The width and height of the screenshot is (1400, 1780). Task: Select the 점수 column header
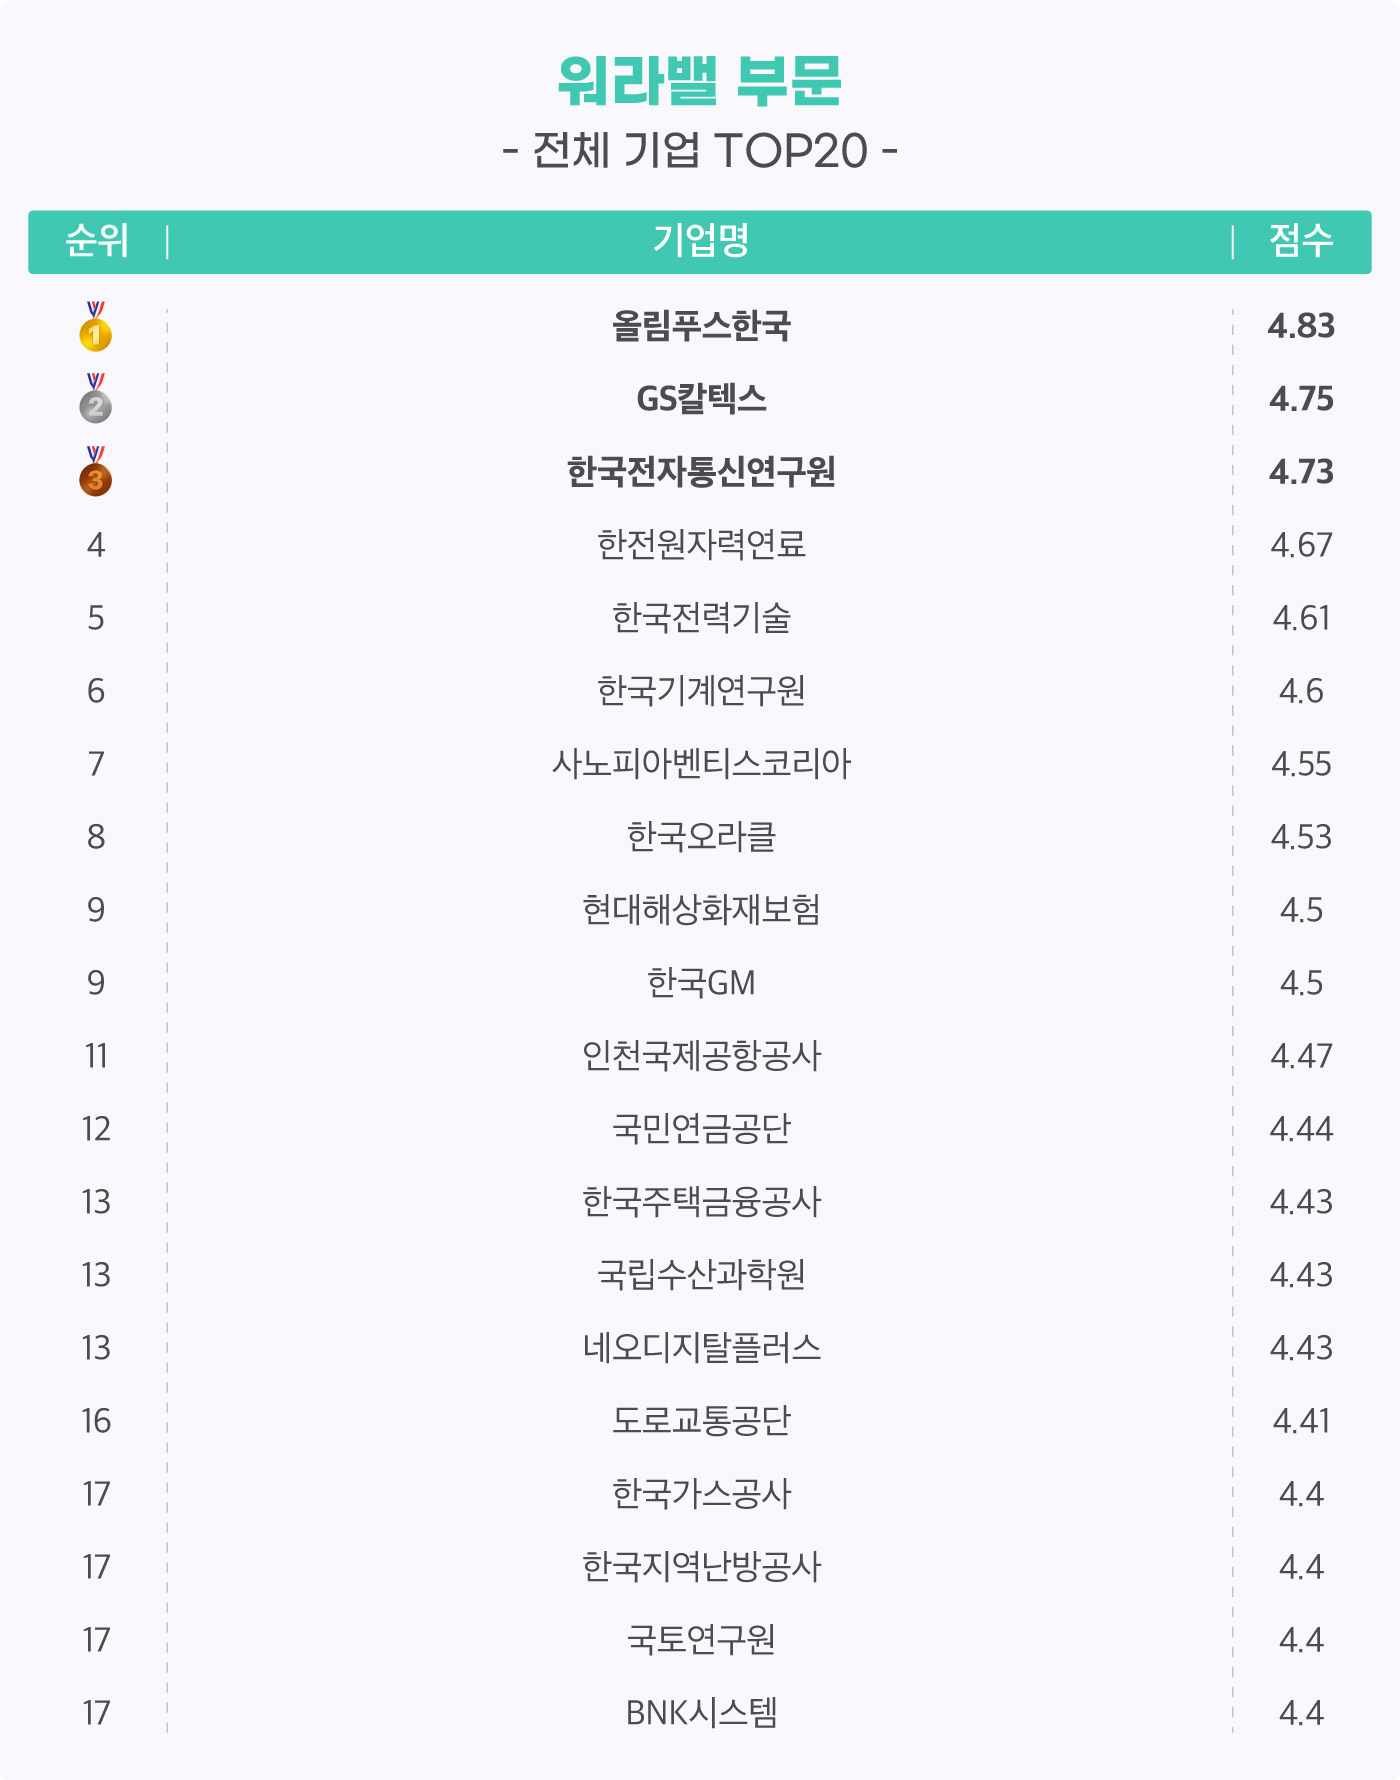pos(1301,241)
